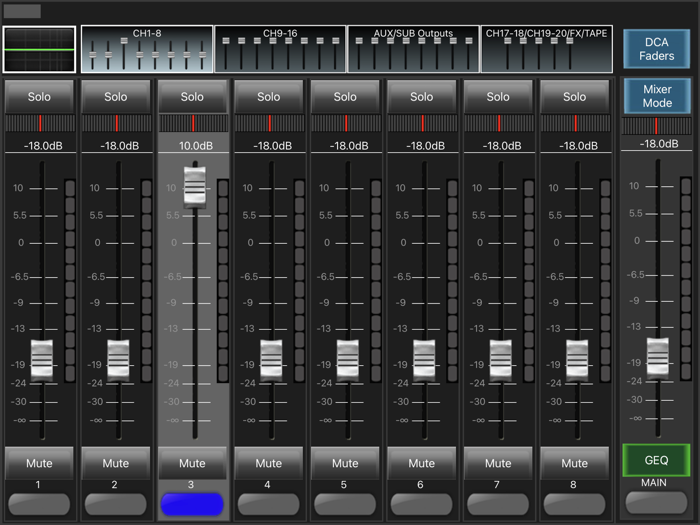The height and width of the screenshot is (525, 700).
Task: Mute channel 1
Action: 39,463
